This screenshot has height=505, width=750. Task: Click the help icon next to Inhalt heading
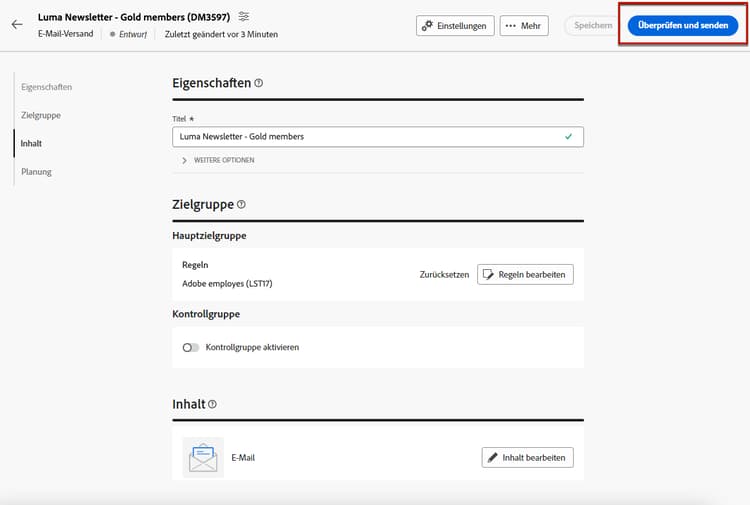click(x=212, y=404)
